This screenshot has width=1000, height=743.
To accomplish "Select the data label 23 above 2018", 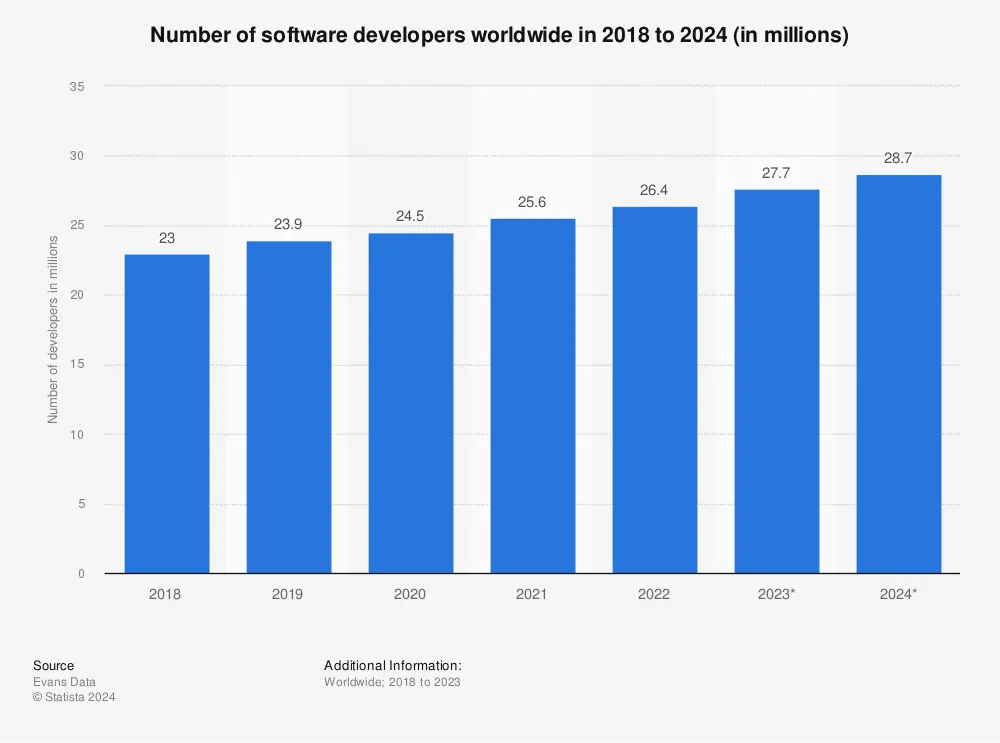I will (165, 238).
